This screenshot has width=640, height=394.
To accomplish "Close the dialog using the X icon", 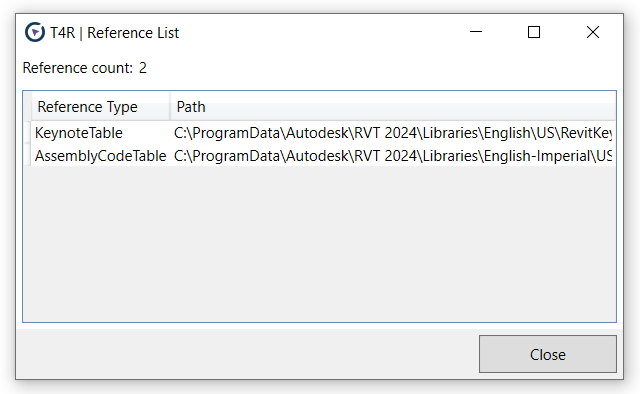I will point(593,32).
